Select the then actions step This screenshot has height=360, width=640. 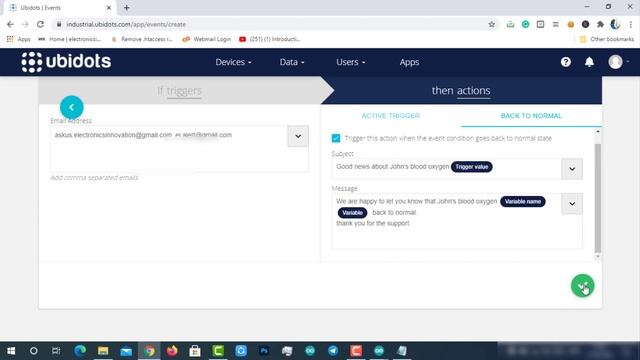click(x=461, y=91)
